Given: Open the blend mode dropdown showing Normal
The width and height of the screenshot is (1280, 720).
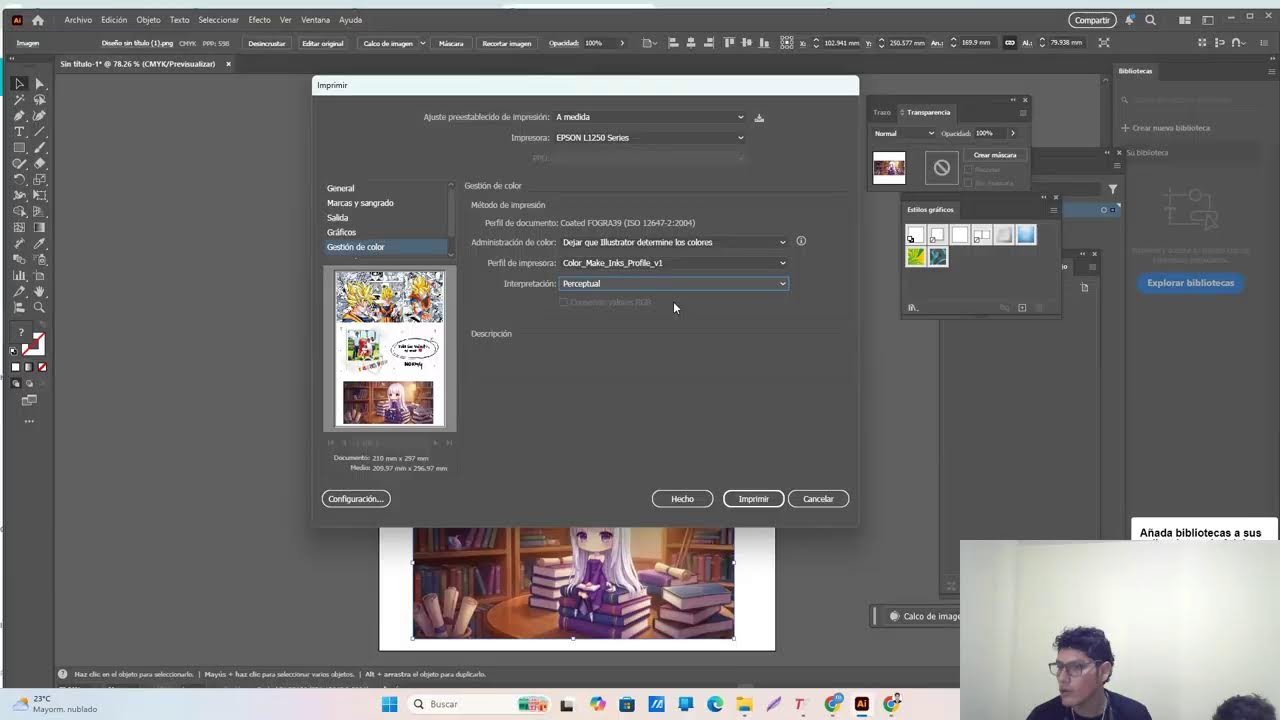Looking at the screenshot, I should coord(904,133).
